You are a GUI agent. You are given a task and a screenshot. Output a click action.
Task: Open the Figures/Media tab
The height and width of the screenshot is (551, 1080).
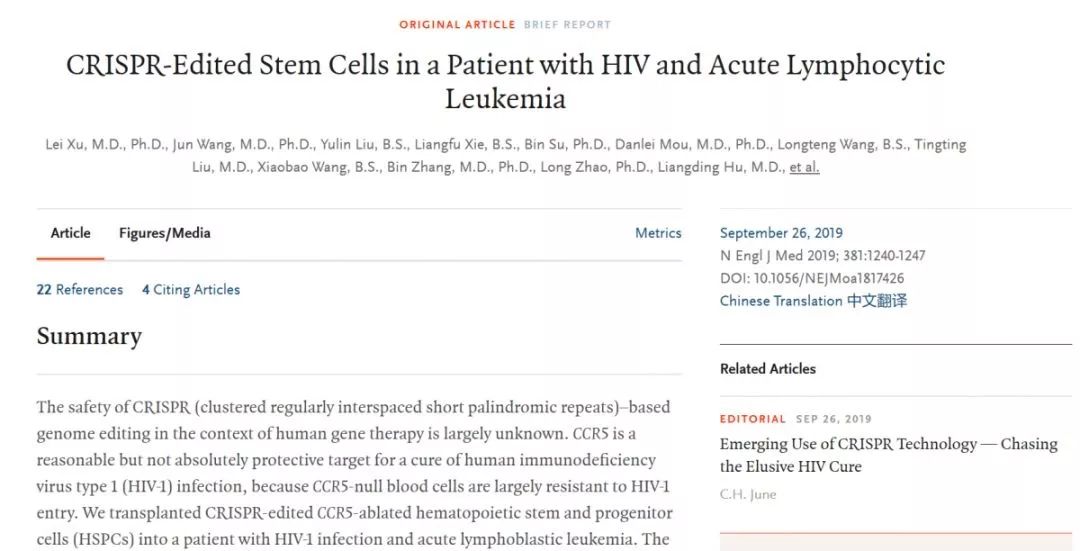(x=164, y=233)
